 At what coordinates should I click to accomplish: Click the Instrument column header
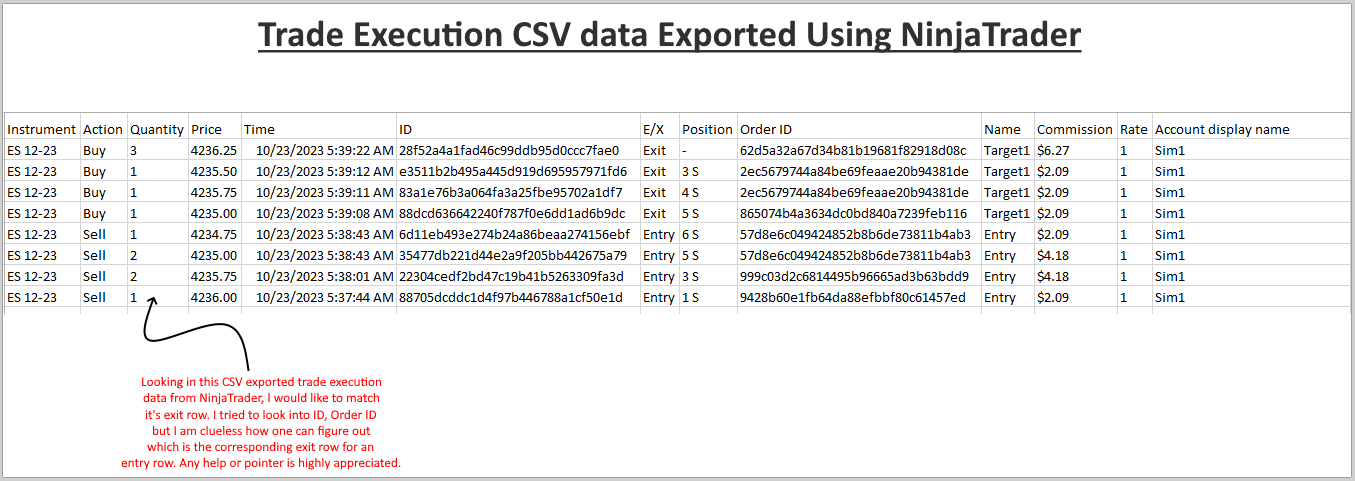point(42,129)
